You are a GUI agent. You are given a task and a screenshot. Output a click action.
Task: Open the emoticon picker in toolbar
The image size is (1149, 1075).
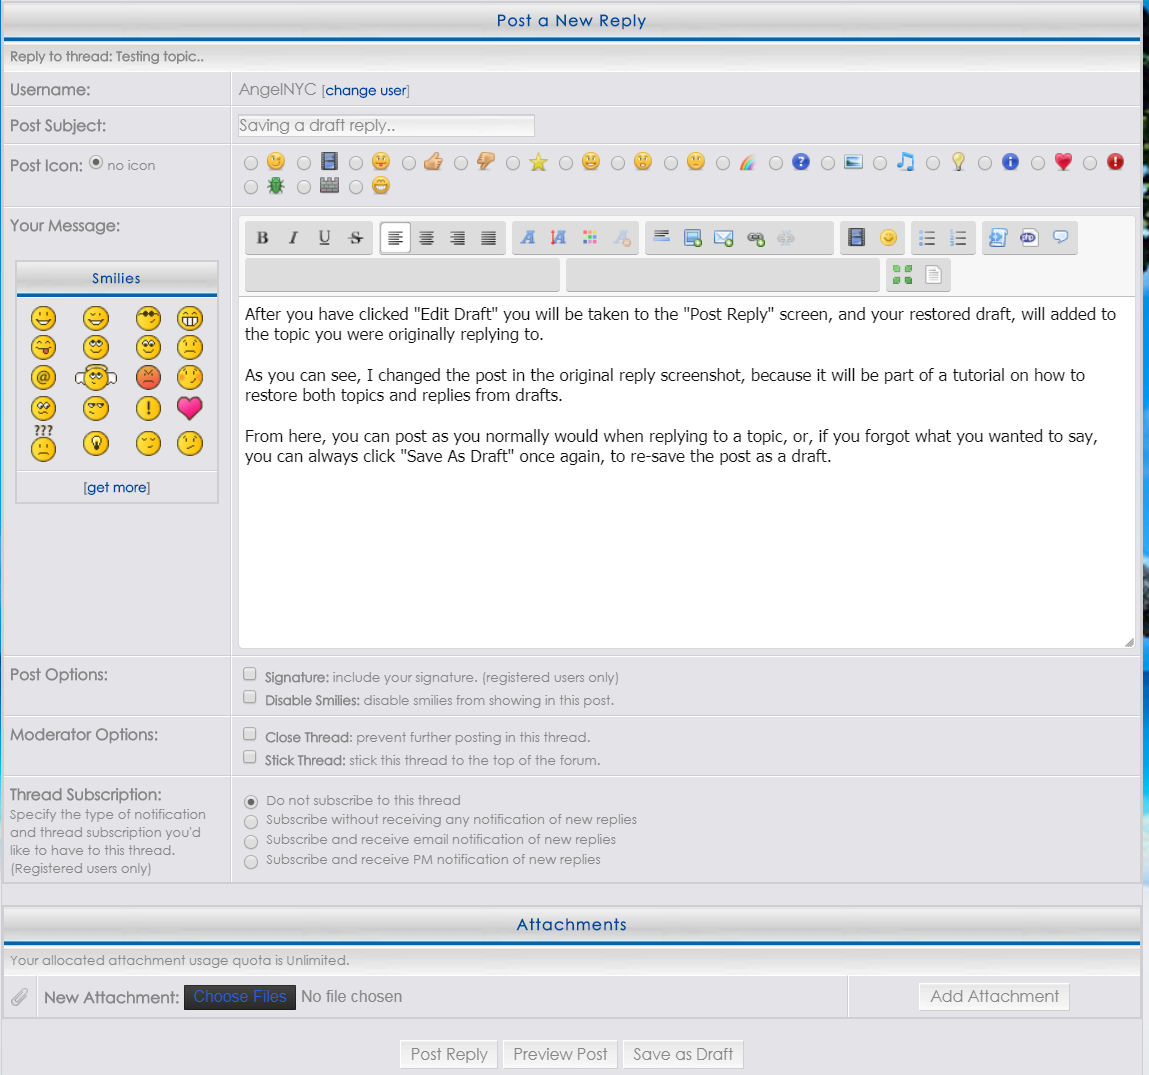click(x=888, y=237)
